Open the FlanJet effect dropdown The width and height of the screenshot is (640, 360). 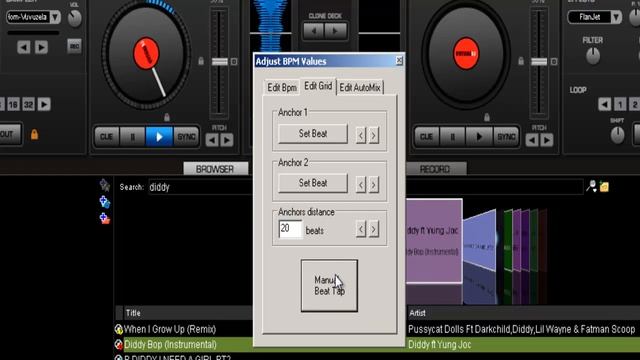coord(616,17)
